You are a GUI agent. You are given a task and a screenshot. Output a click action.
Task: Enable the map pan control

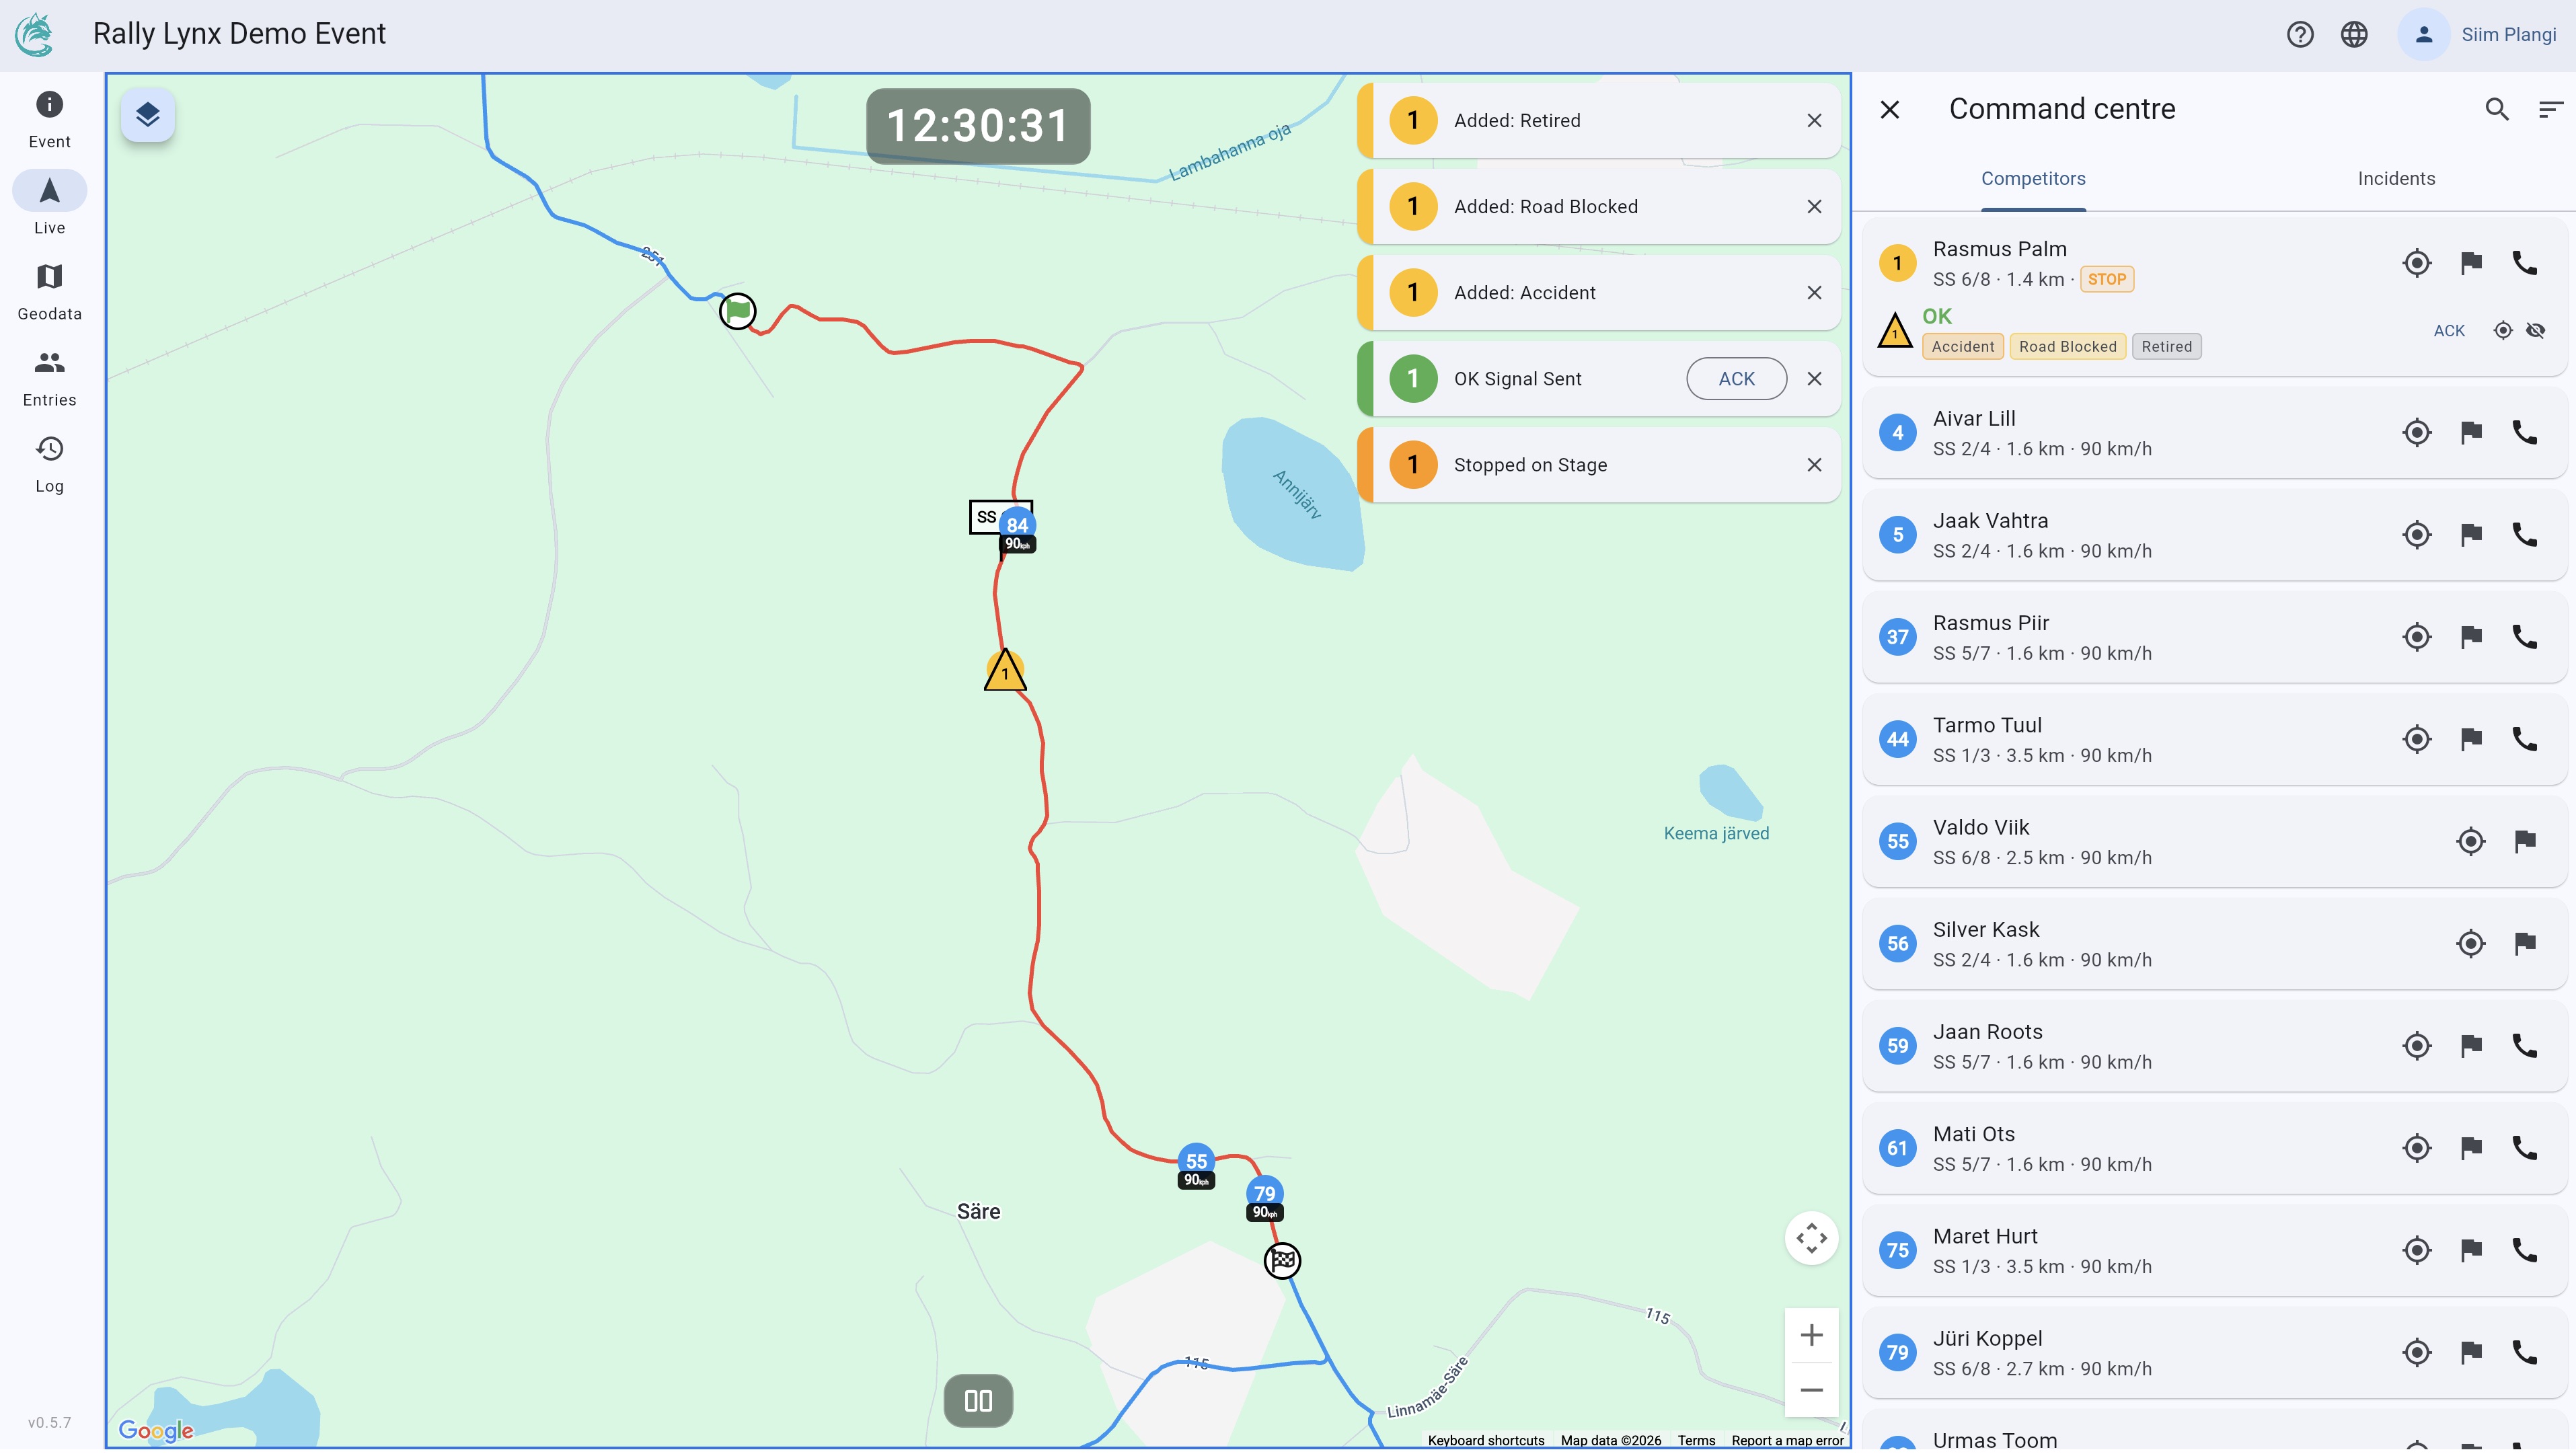coord(1811,1238)
